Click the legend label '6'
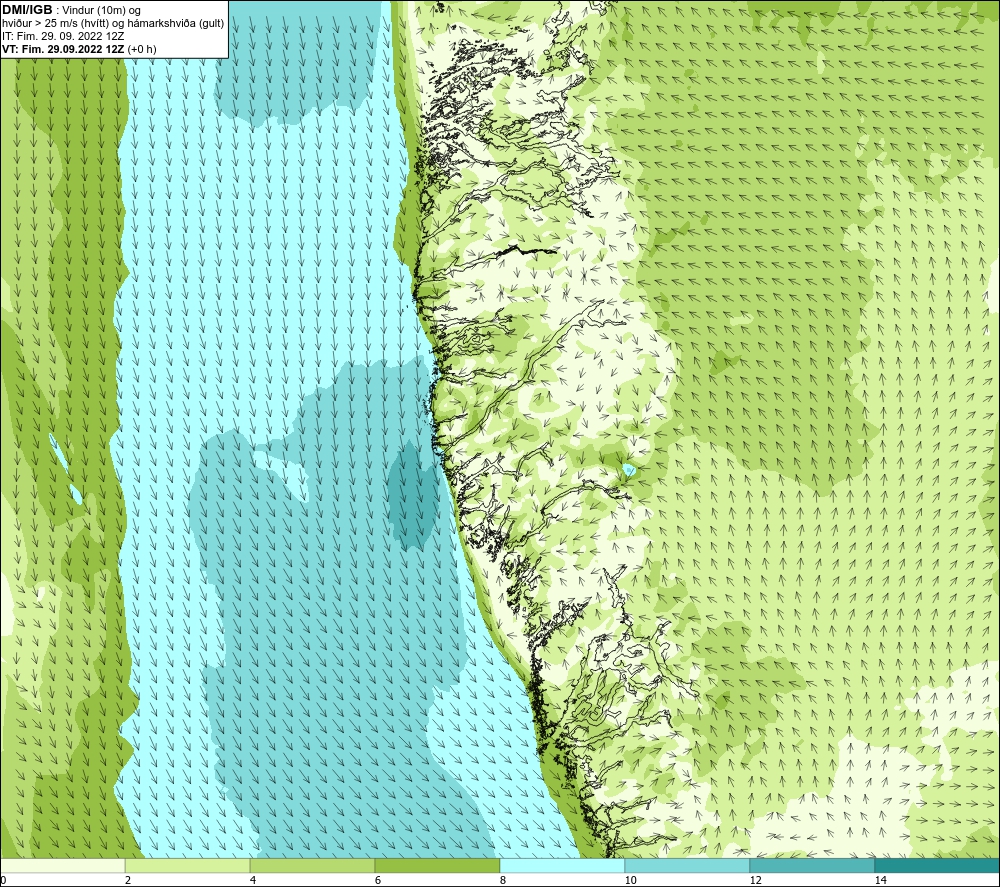This screenshot has height=887, width=1000. [x=378, y=880]
